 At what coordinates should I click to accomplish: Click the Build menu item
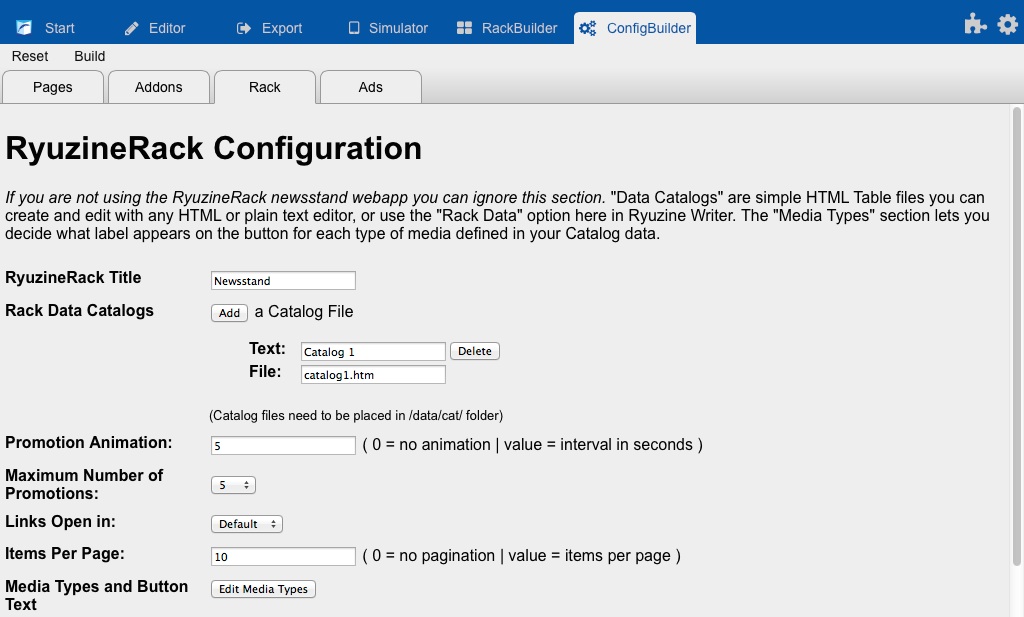point(90,56)
